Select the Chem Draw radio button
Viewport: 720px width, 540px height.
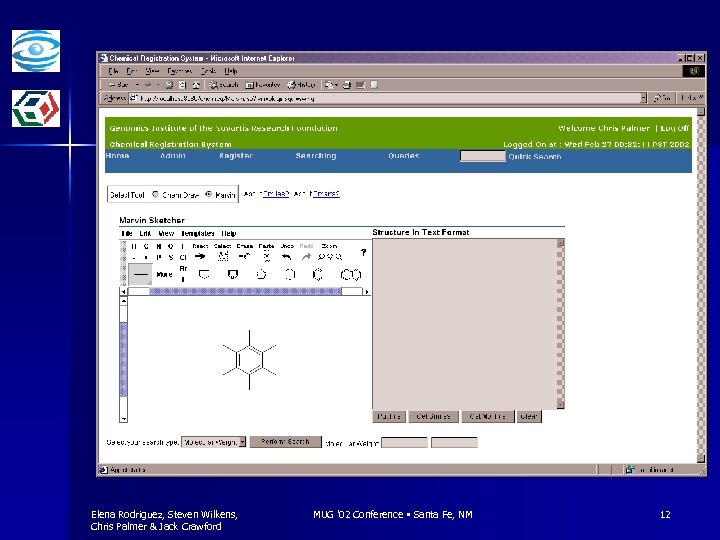[x=155, y=194]
